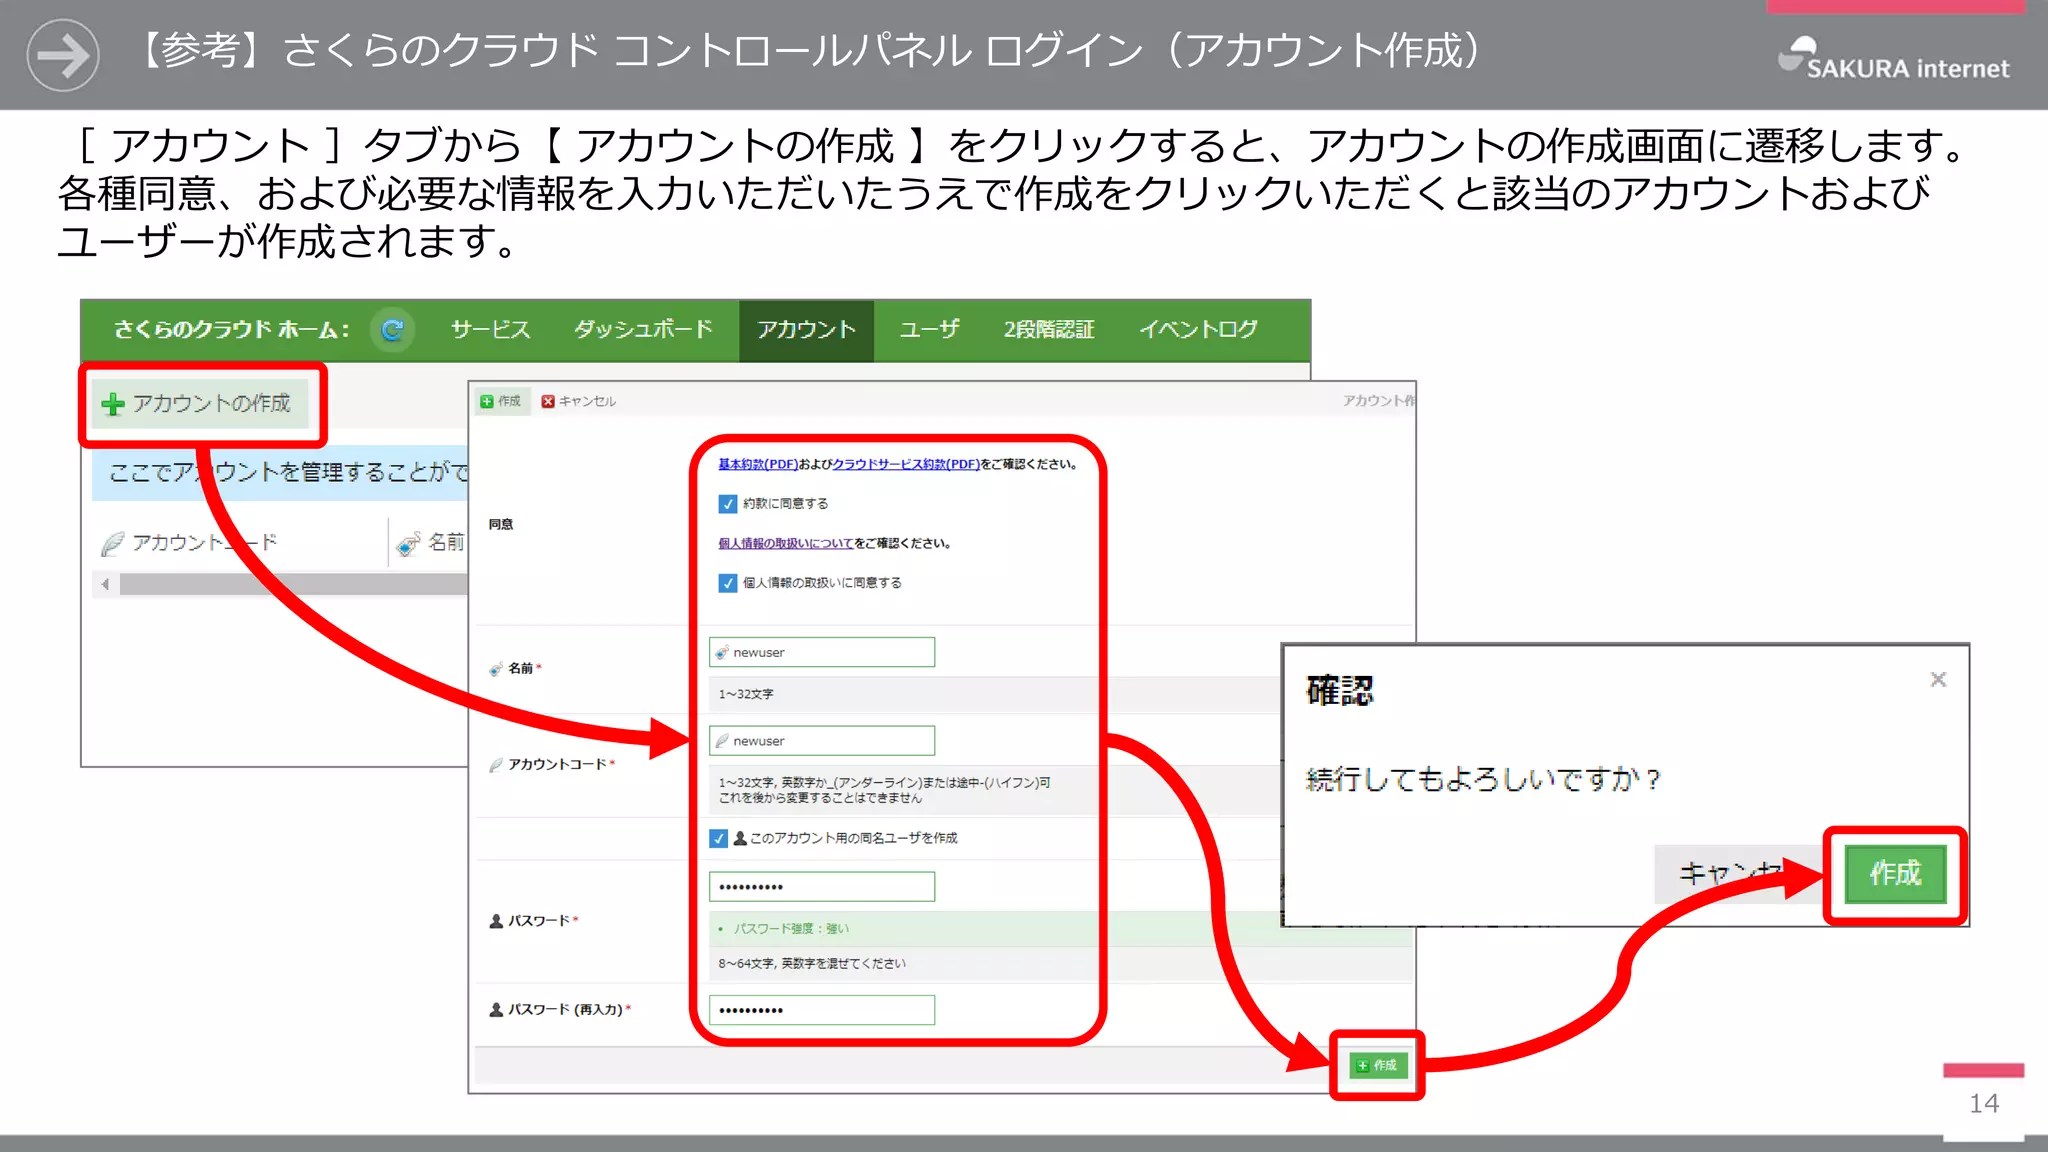
Task: Switch to the ユーザ tab
Action: click(x=929, y=329)
